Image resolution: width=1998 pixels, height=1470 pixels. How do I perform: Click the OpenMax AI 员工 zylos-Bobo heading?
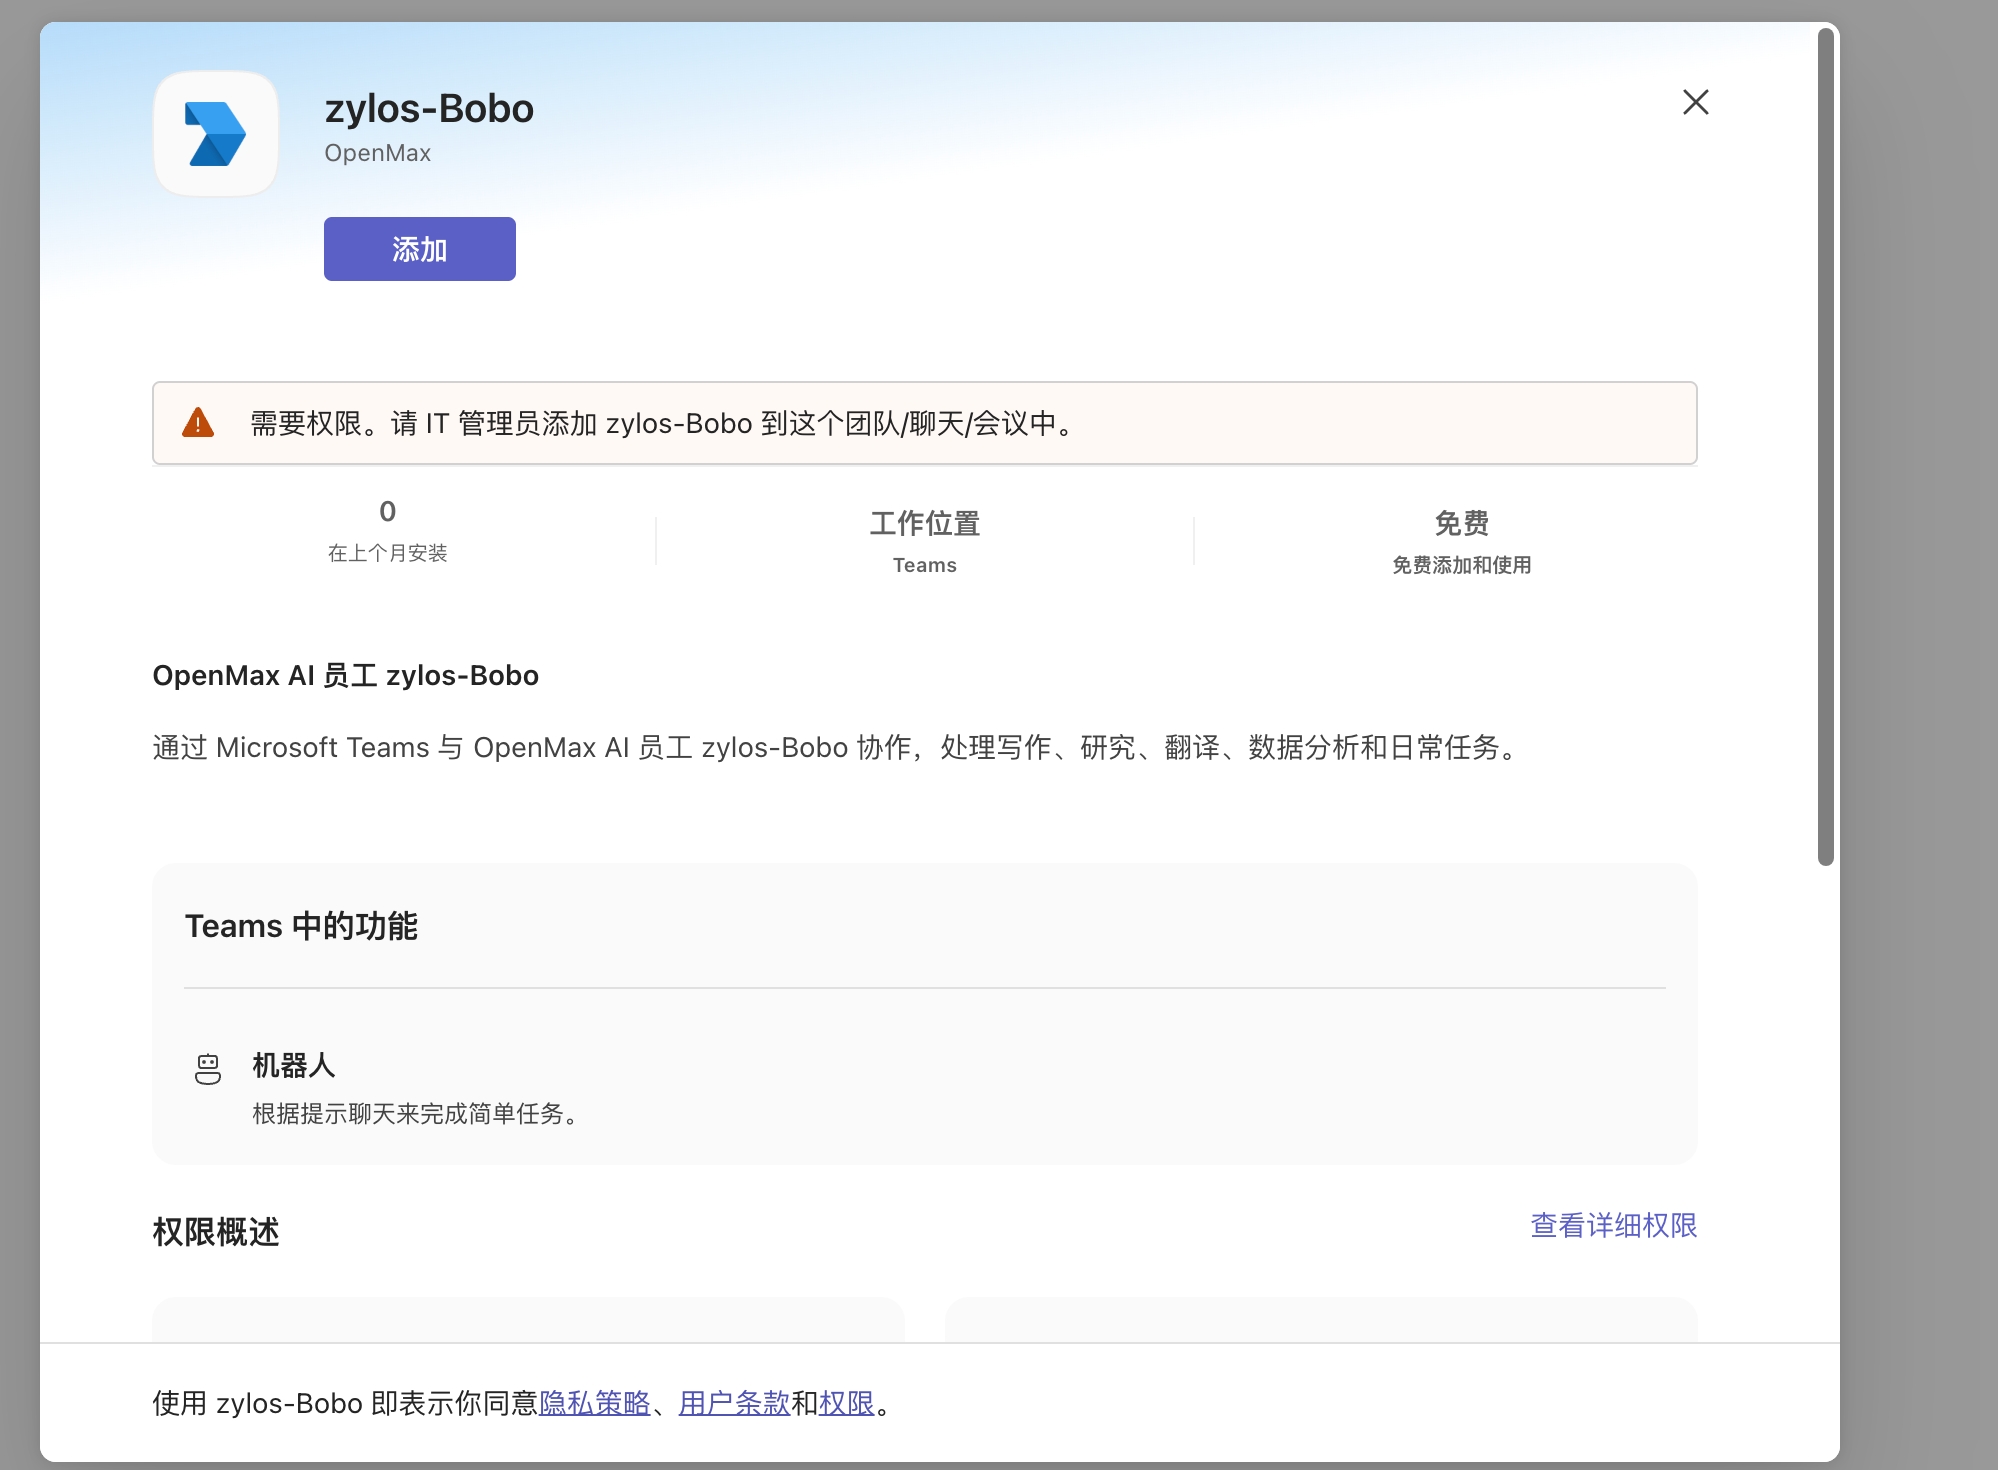point(345,675)
